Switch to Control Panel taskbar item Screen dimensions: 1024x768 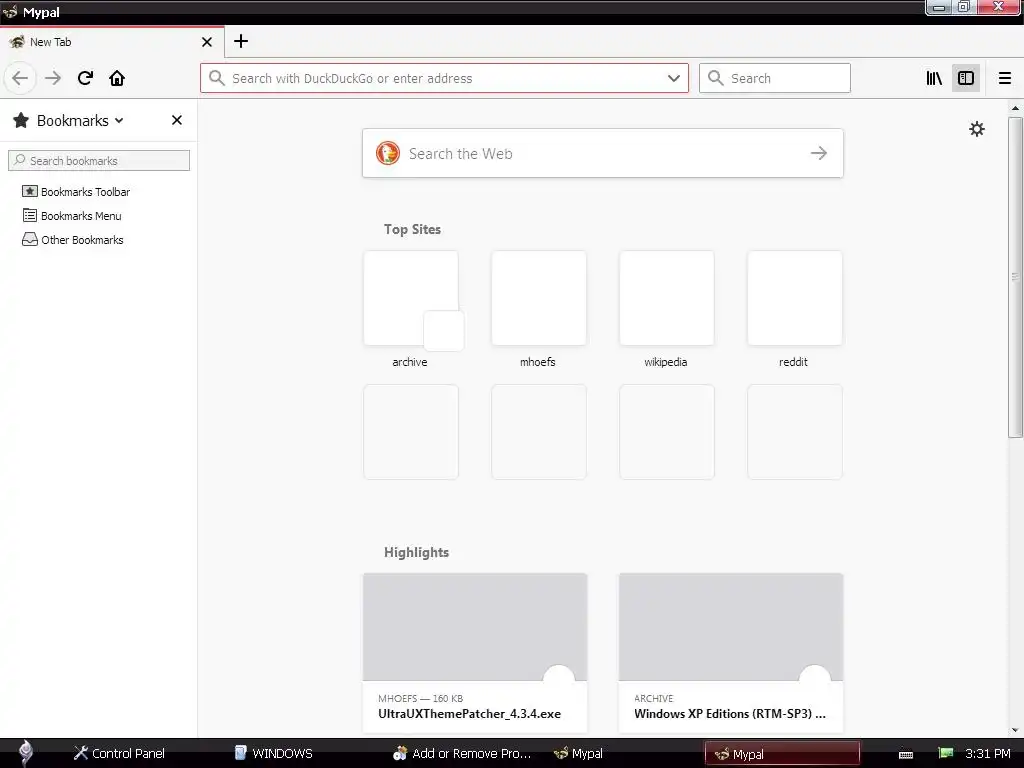click(119, 754)
